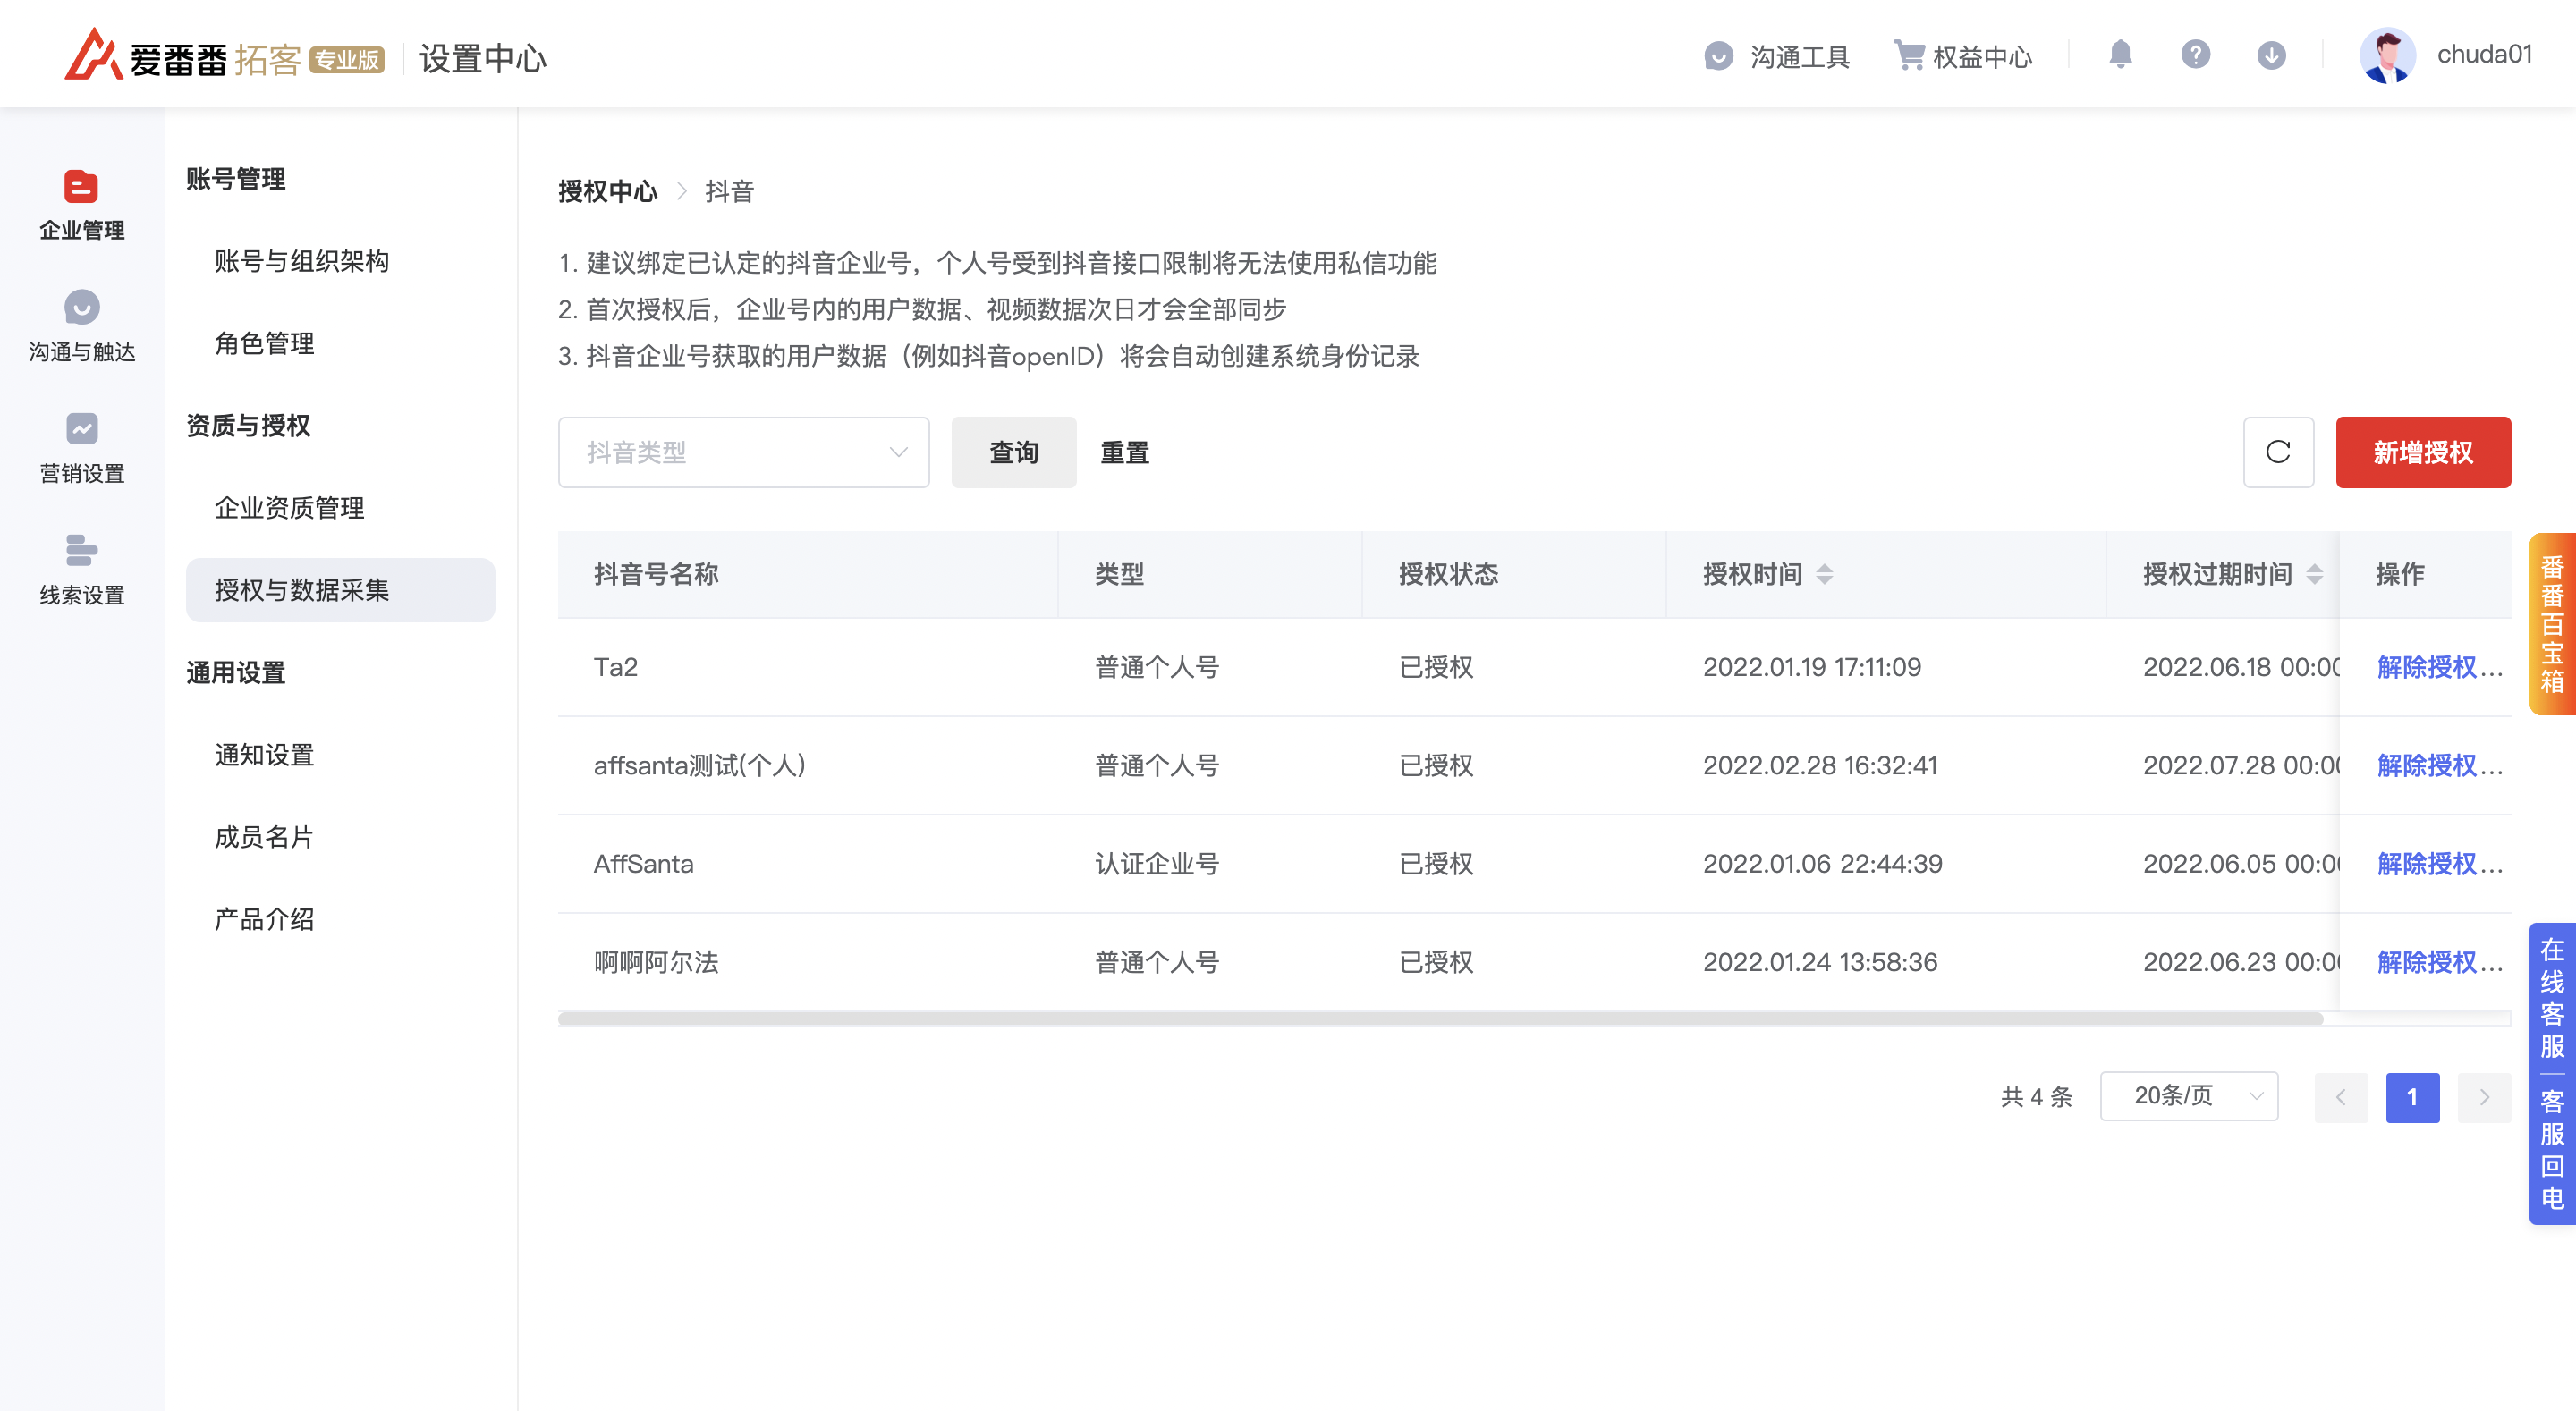Viewport: 2576px width, 1411px height.
Task: Click the AffSanta account name cell
Action: (x=643, y=864)
